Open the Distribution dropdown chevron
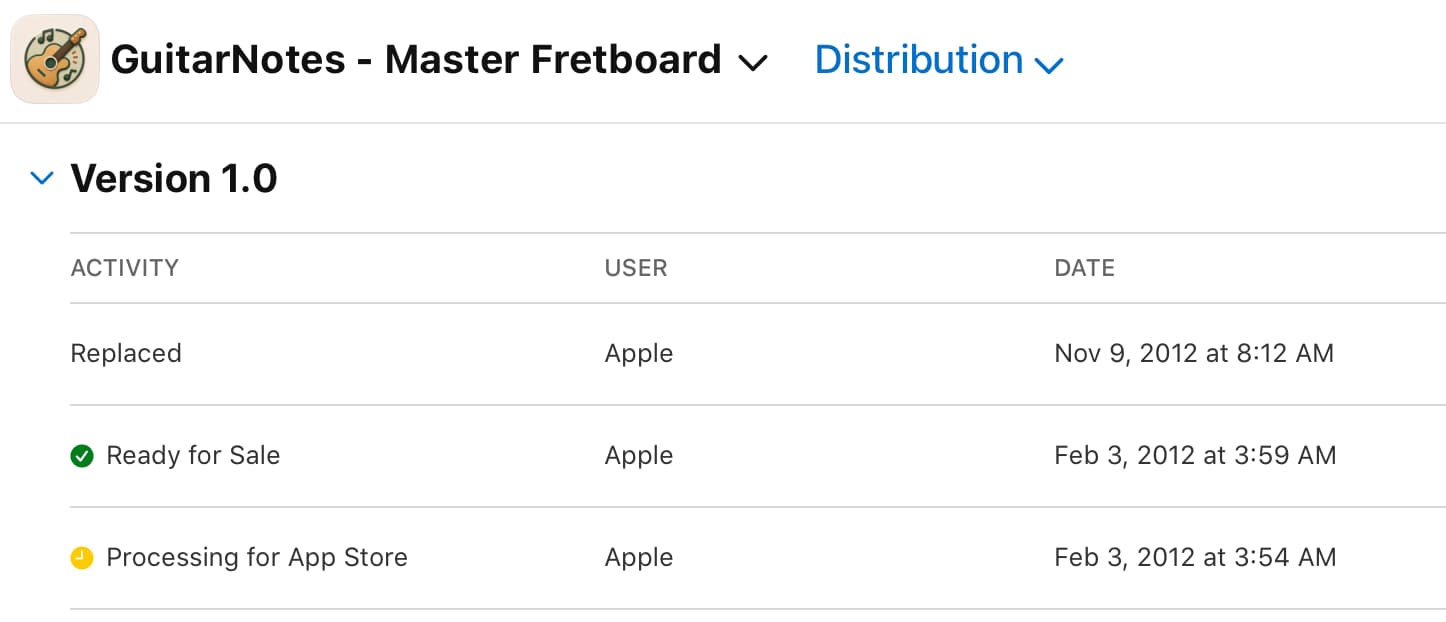Viewport: 1446px width, 622px height. click(x=1048, y=66)
